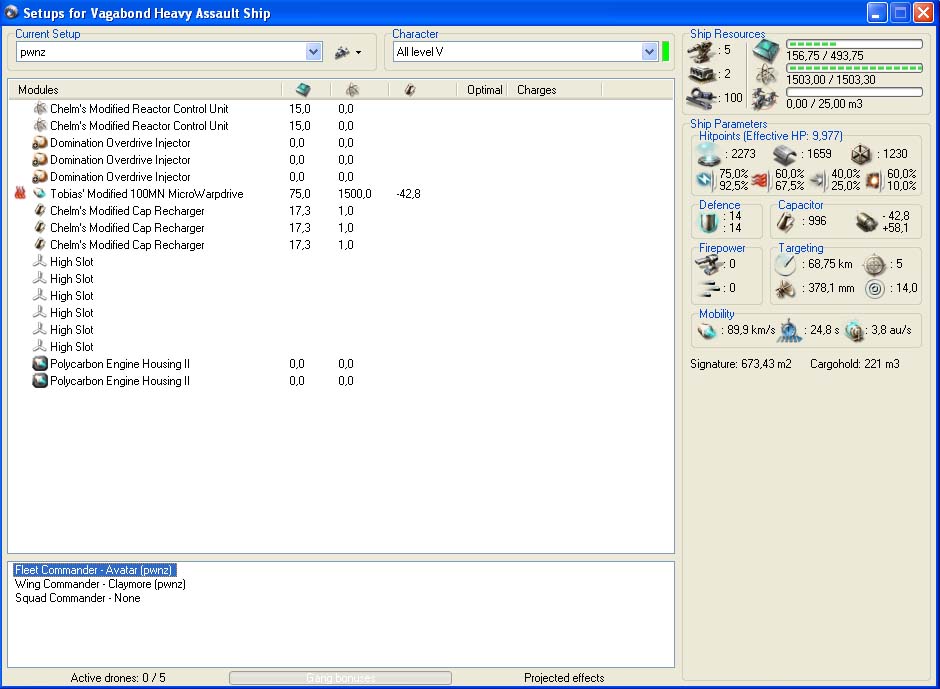The width and height of the screenshot is (940, 689).
Task: Select the Tobias' Modified 100MN MicroWarpdrive row
Action: click(341, 194)
